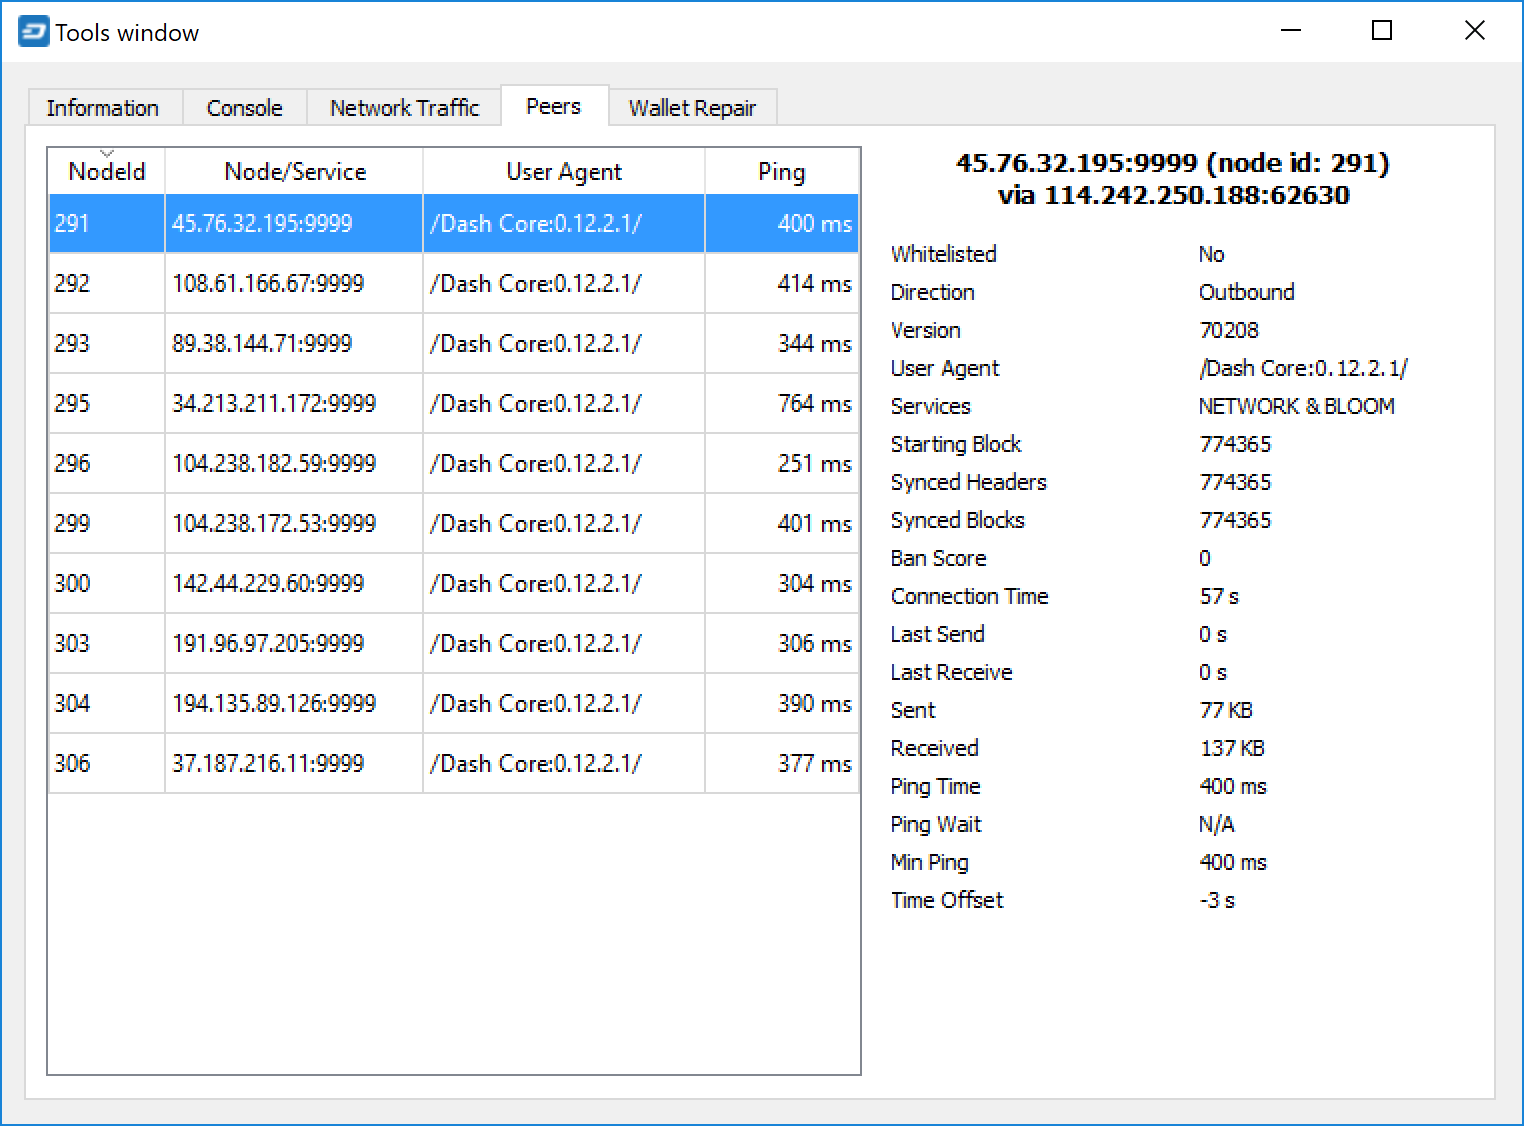Viewport: 1524px width, 1126px height.
Task: Click the Ban Score value 0
Action: pos(1205,558)
